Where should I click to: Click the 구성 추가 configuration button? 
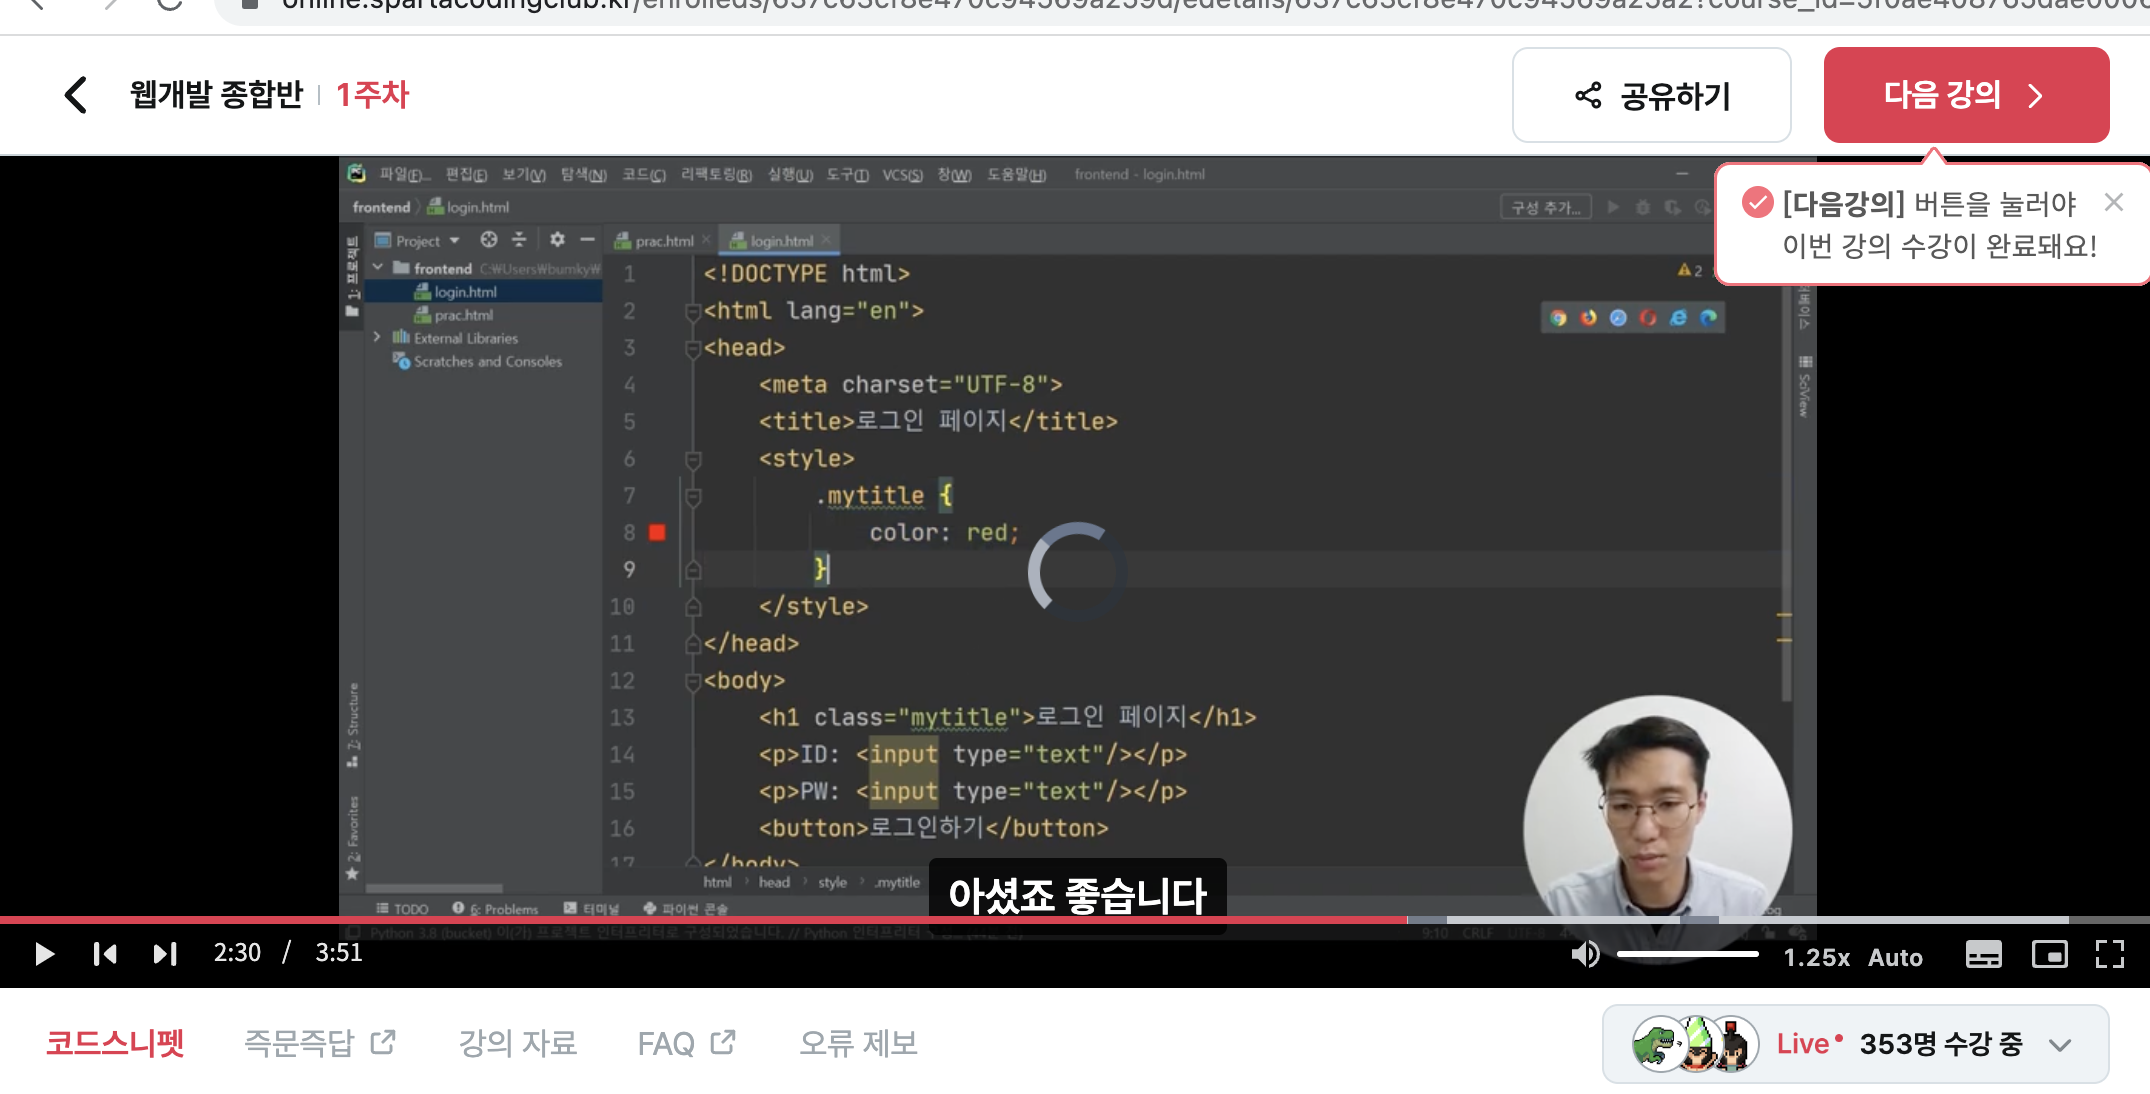(1546, 207)
